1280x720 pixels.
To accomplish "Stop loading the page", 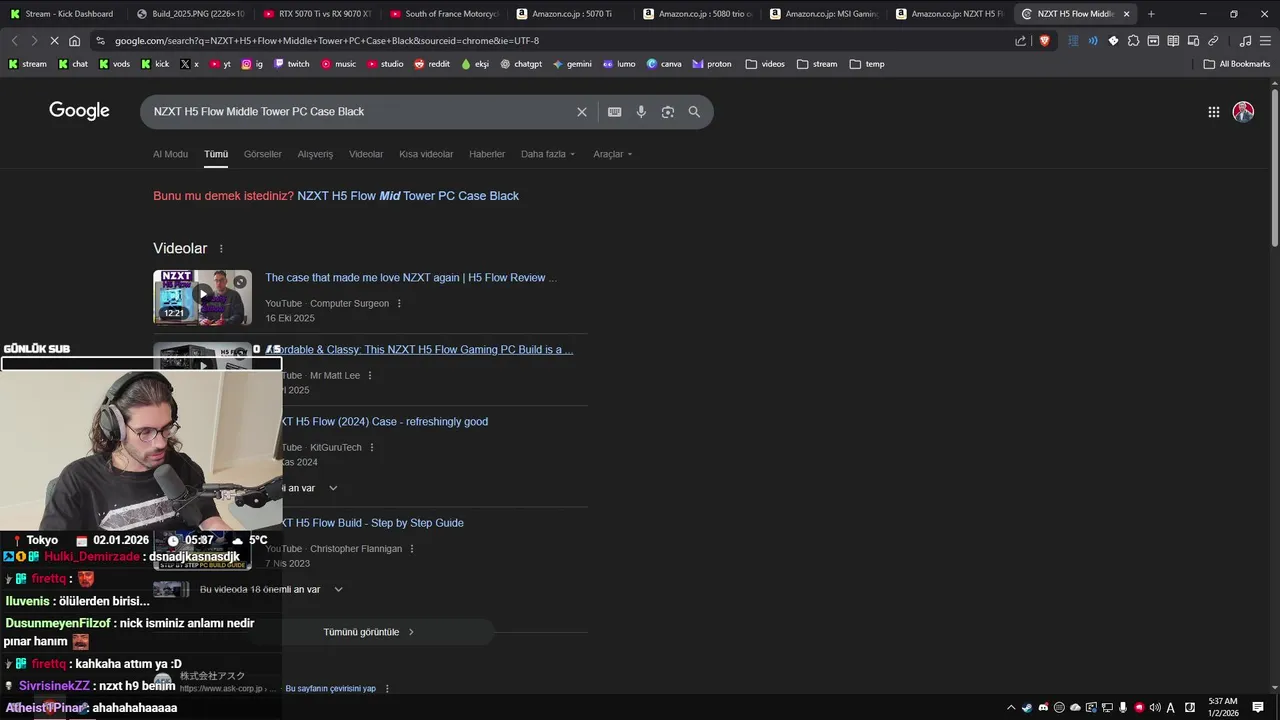I will (x=54, y=41).
